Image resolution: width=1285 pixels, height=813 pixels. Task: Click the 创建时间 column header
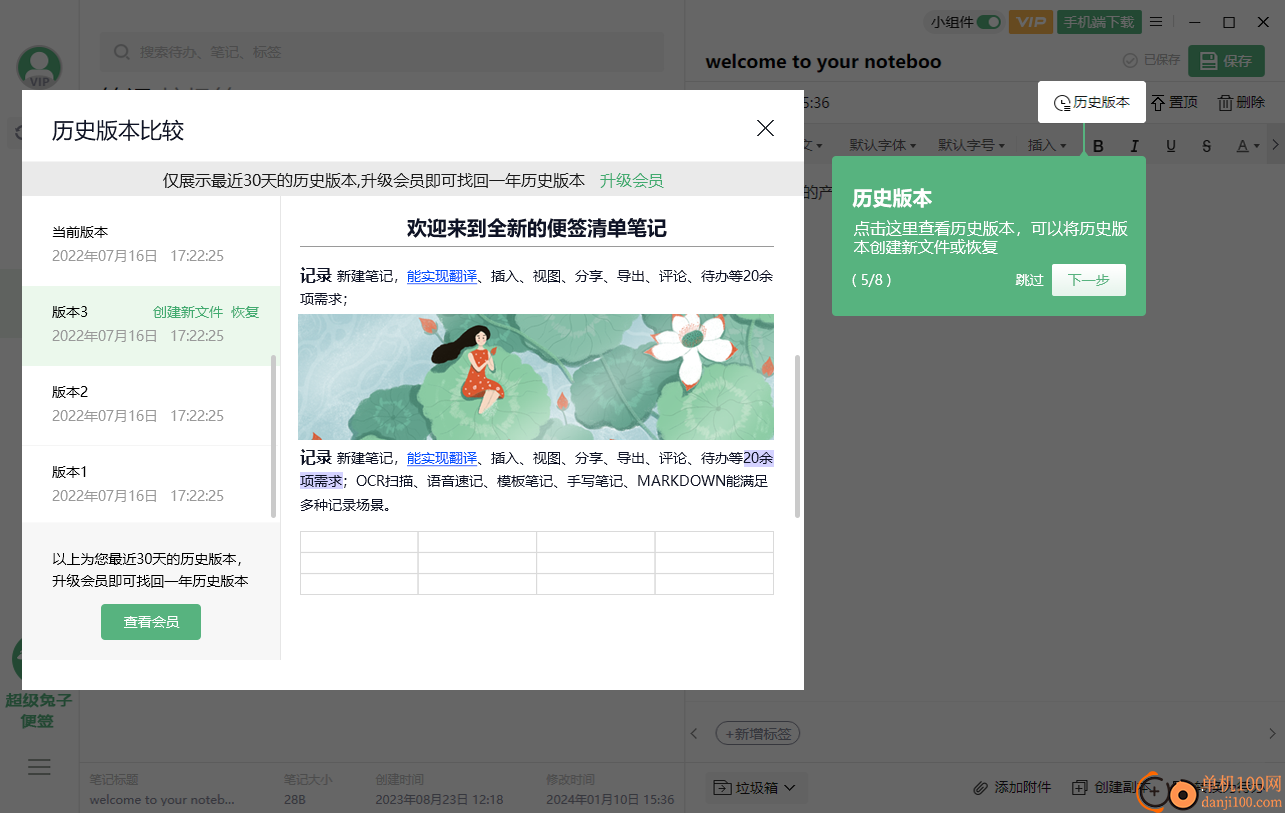(x=401, y=780)
